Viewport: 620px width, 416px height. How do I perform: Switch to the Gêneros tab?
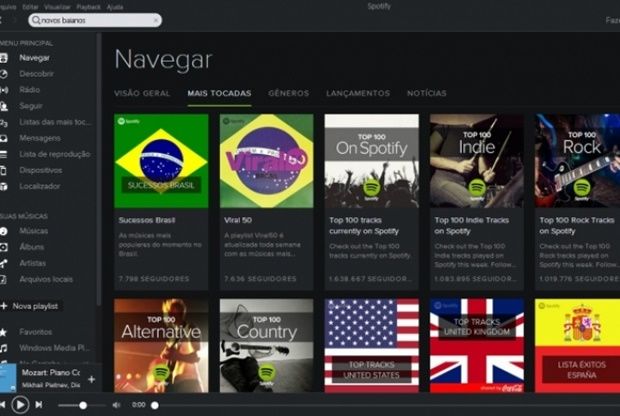tap(289, 93)
